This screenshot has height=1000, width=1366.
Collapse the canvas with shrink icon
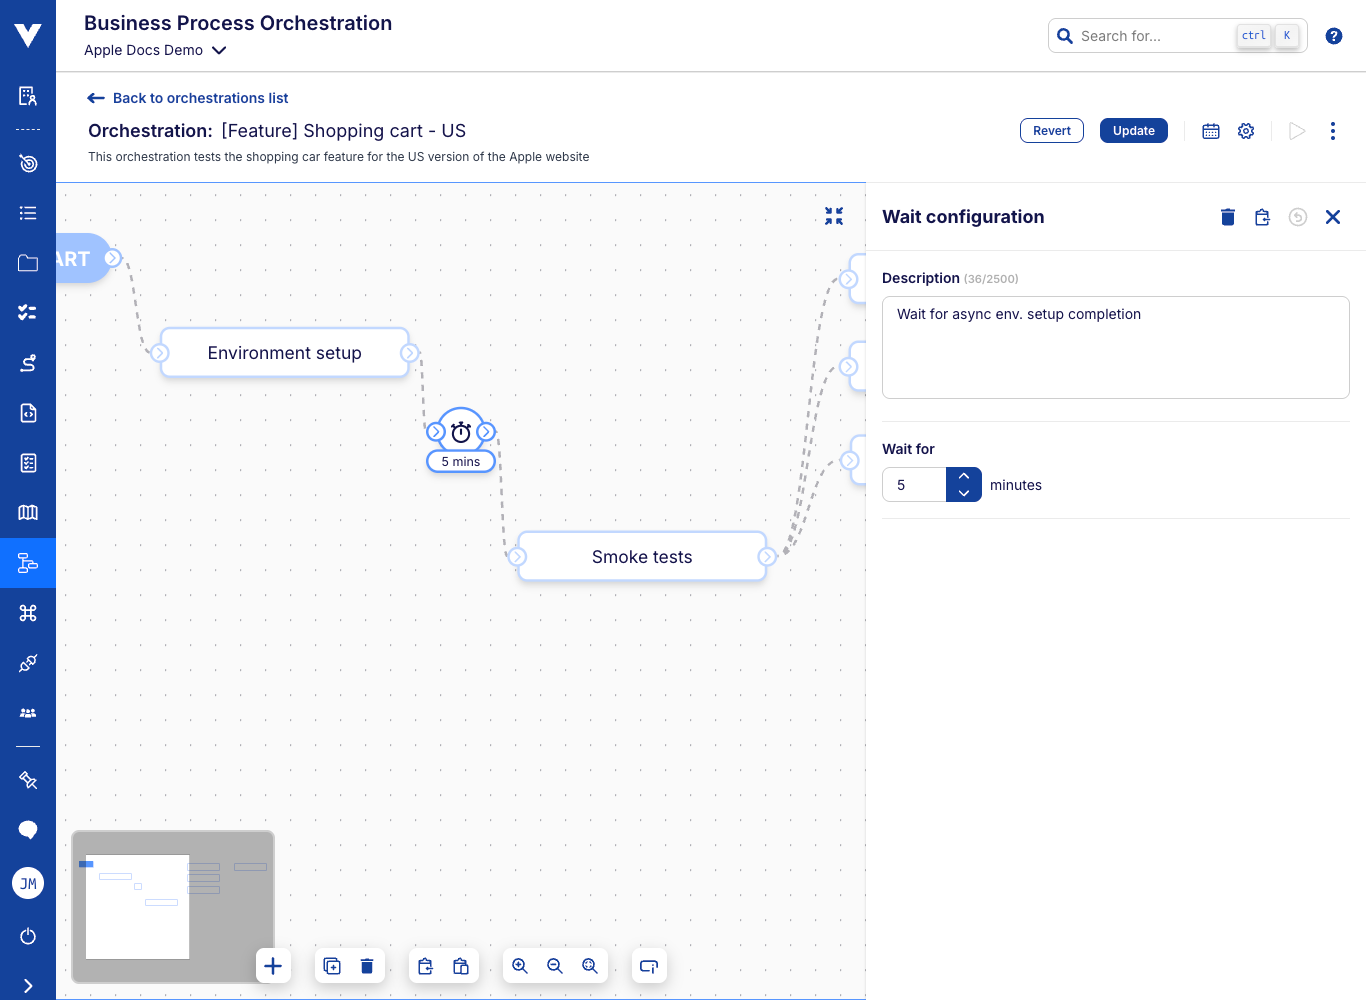coord(834,216)
